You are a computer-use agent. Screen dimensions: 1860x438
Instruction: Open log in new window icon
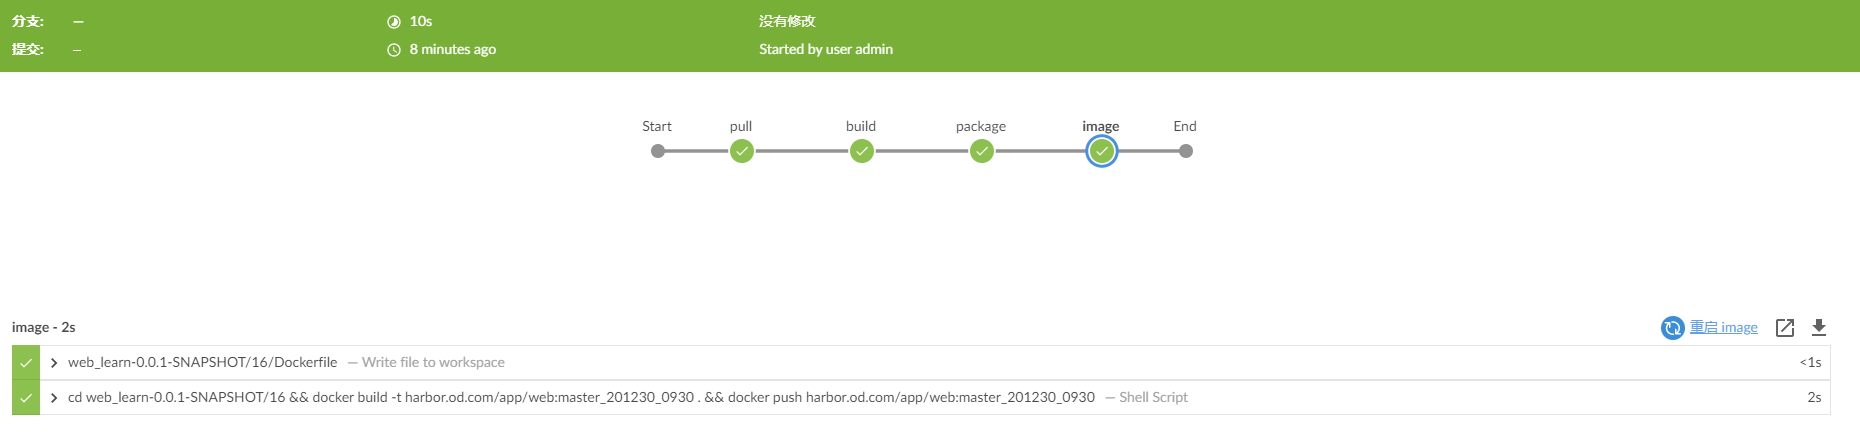pos(1785,328)
